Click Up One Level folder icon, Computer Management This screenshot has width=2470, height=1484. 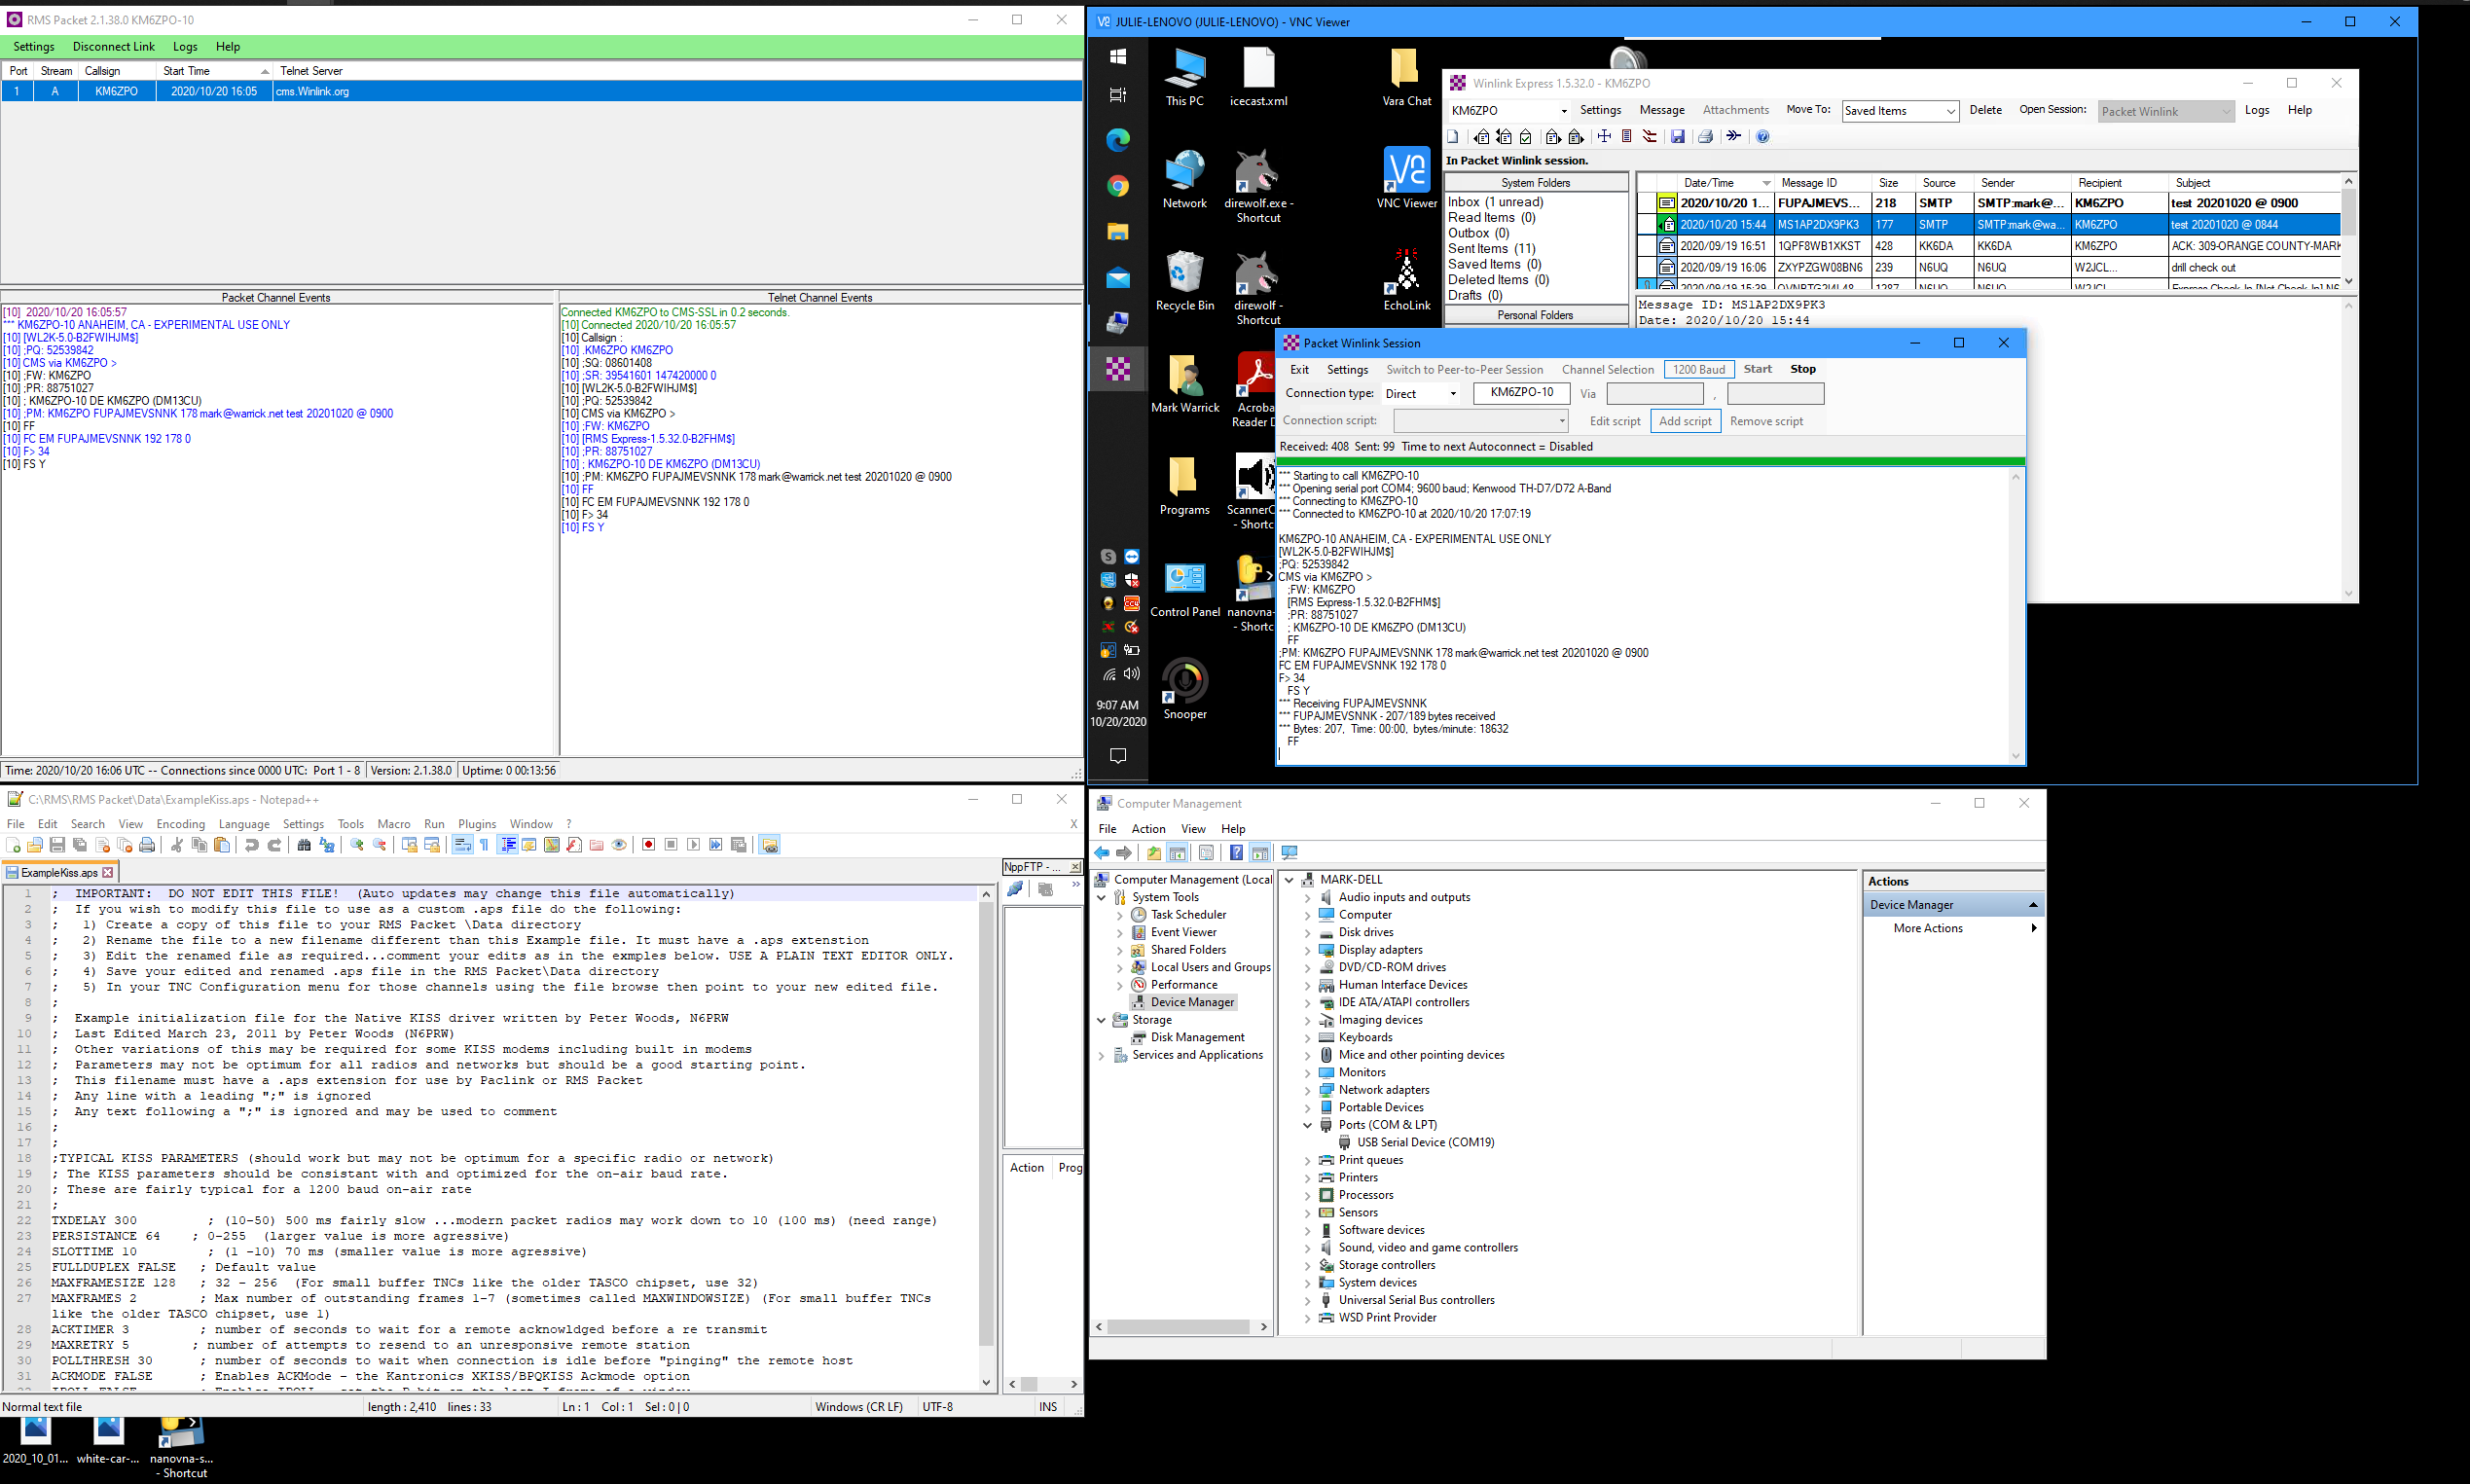coord(1154,853)
